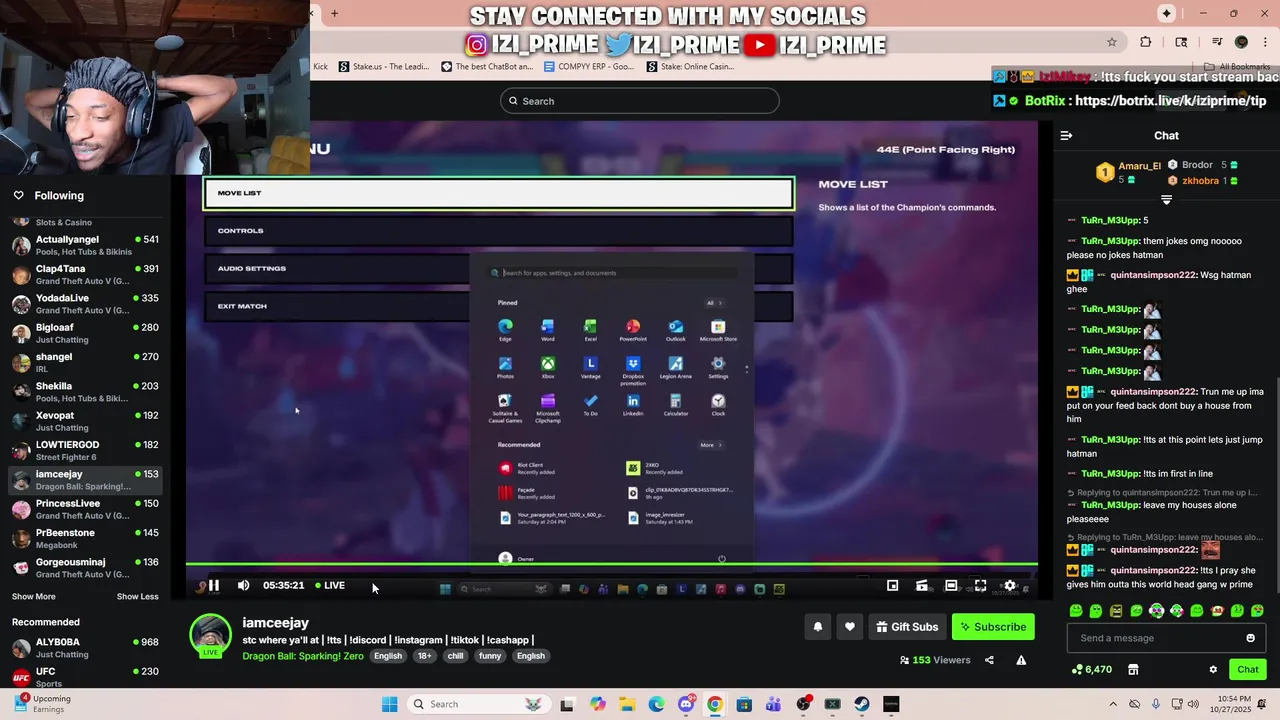The height and width of the screenshot is (720, 1280).
Task: Toggle theater mode in the player
Action: pos(951,586)
